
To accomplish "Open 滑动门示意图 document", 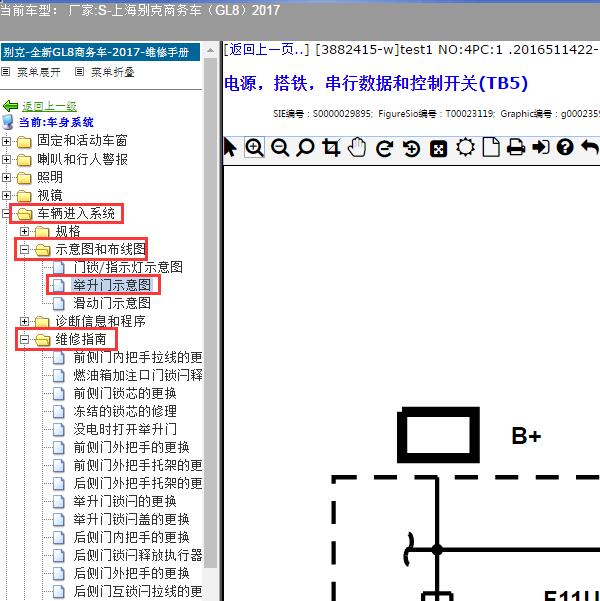I will [x=112, y=303].
